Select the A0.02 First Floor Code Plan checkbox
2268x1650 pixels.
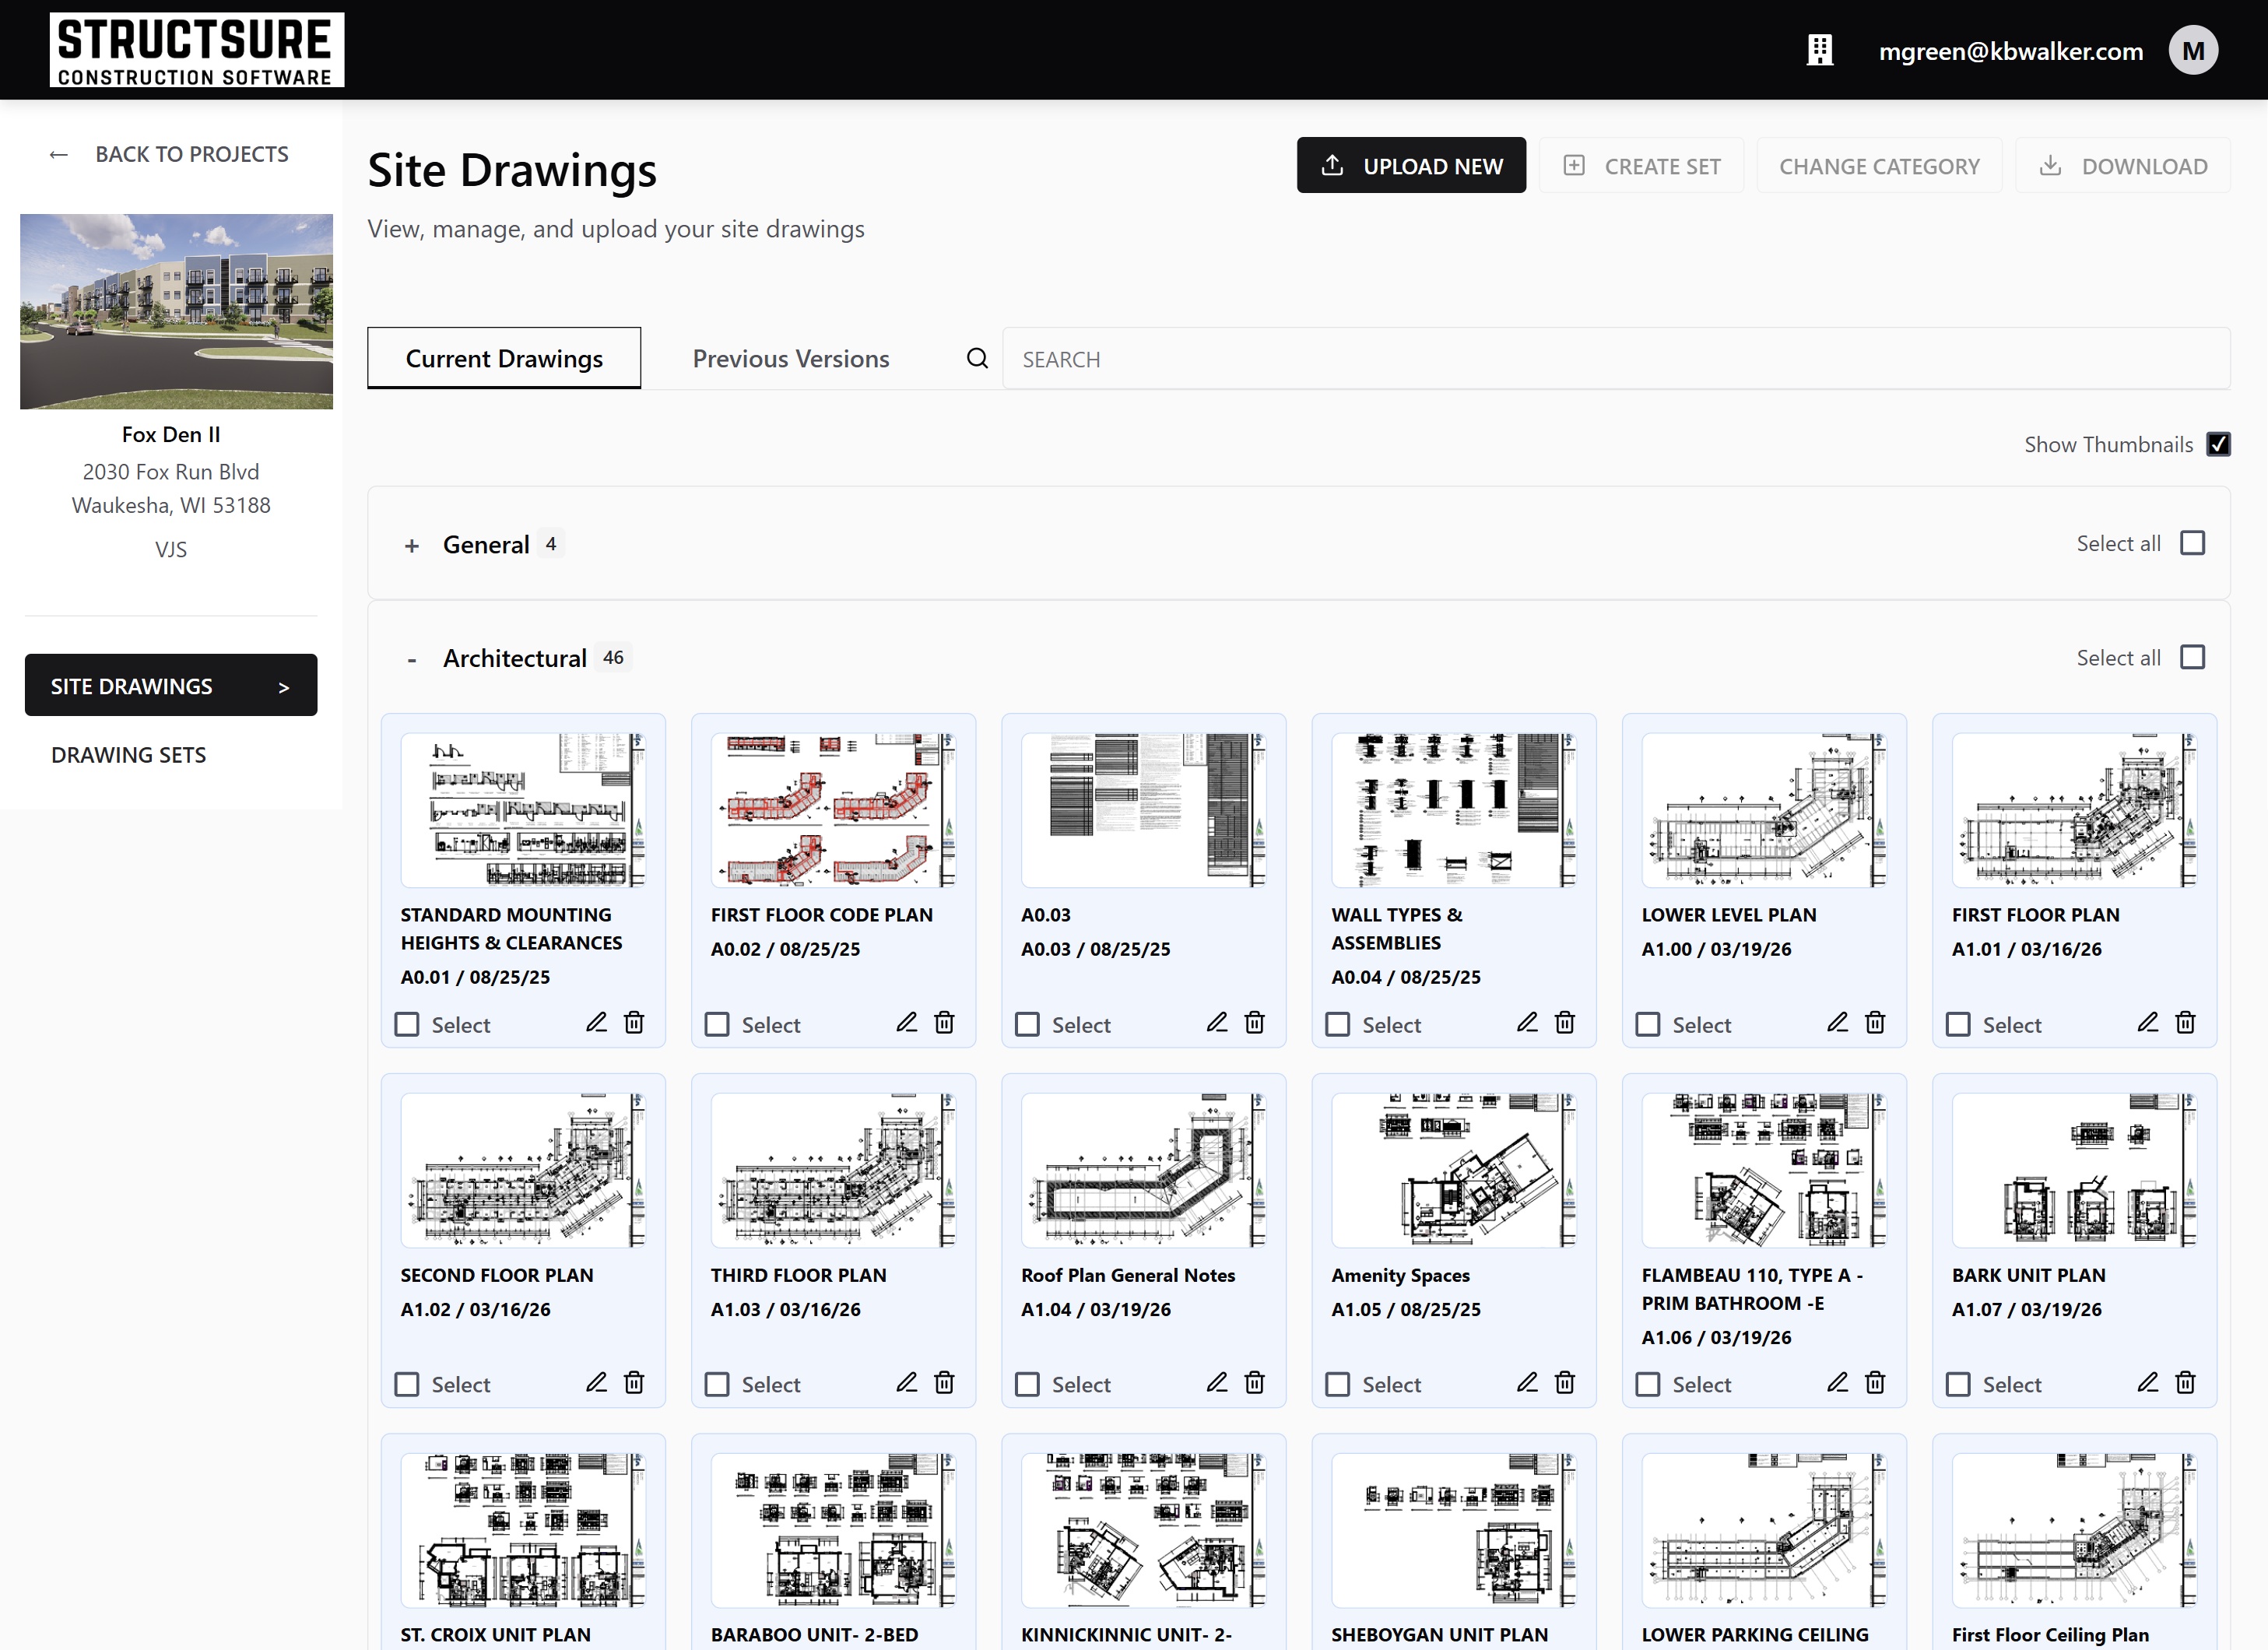(717, 1024)
